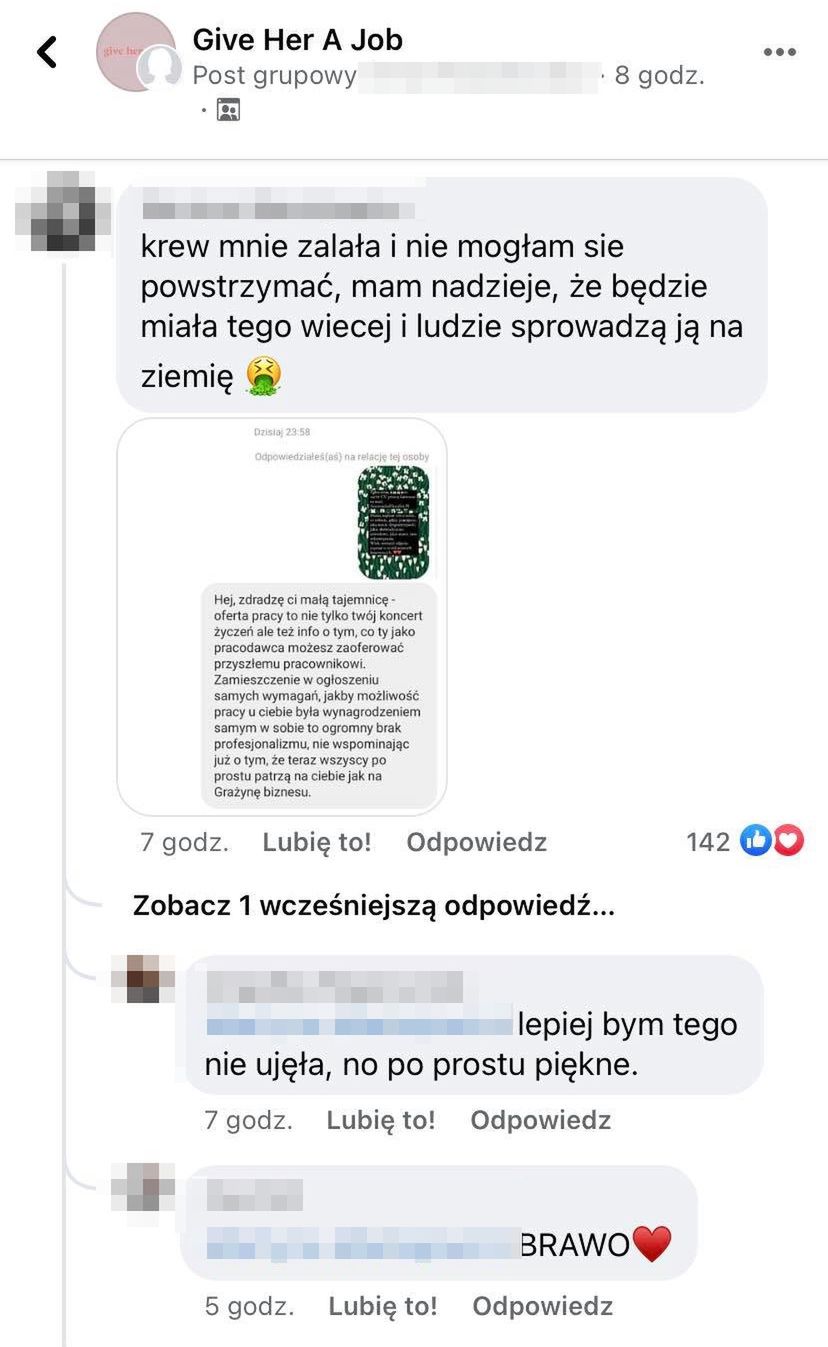Open the three-dot post options menu

click(x=780, y=52)
